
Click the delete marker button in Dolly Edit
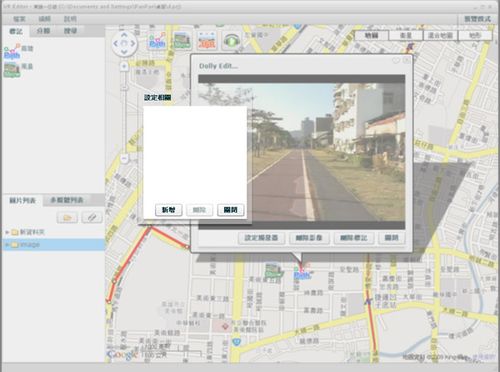click(x=353, y=238)
